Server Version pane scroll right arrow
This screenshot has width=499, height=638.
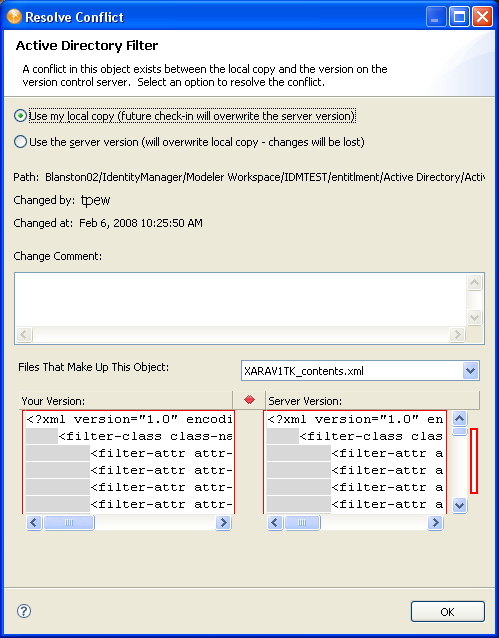[x=436, y=522]
